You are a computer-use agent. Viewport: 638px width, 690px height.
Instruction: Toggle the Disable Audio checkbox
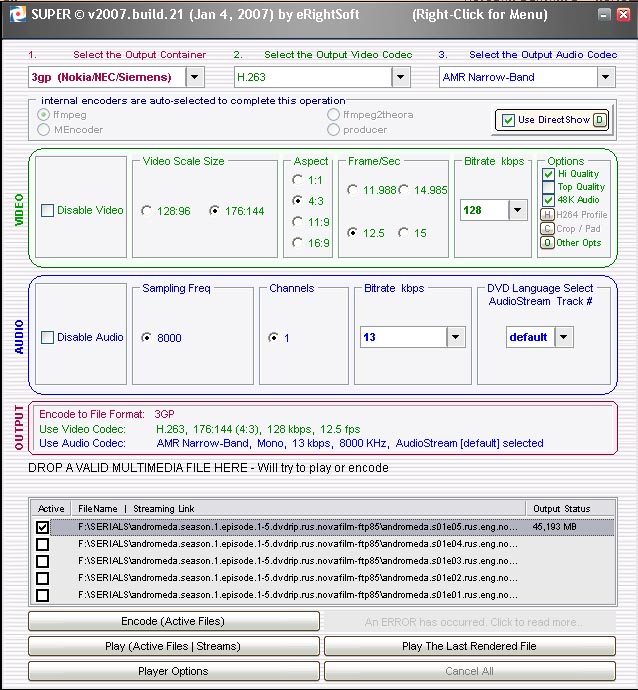click(x=48, y=338)
